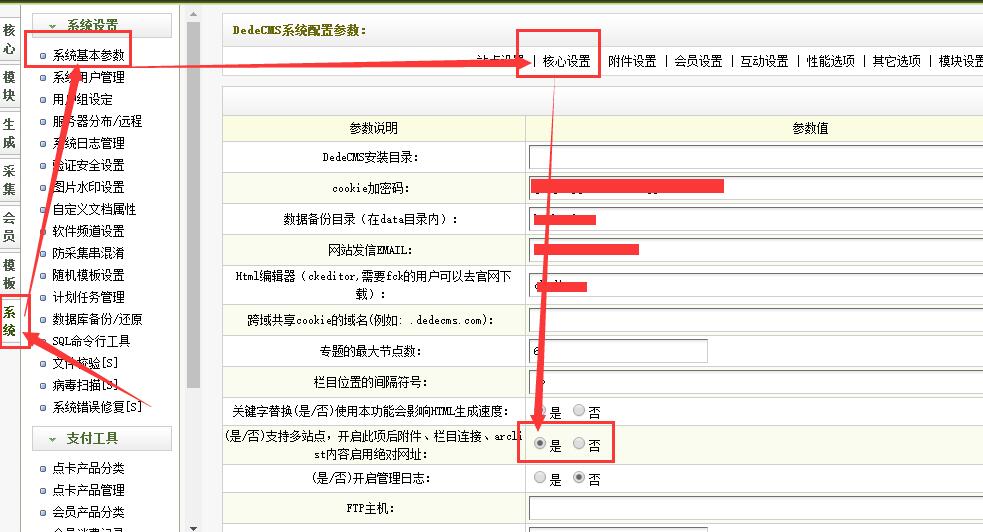Select 否 for multi-site support
The height and width of the screenshot is (532, 983).
[x=579, y=444]
